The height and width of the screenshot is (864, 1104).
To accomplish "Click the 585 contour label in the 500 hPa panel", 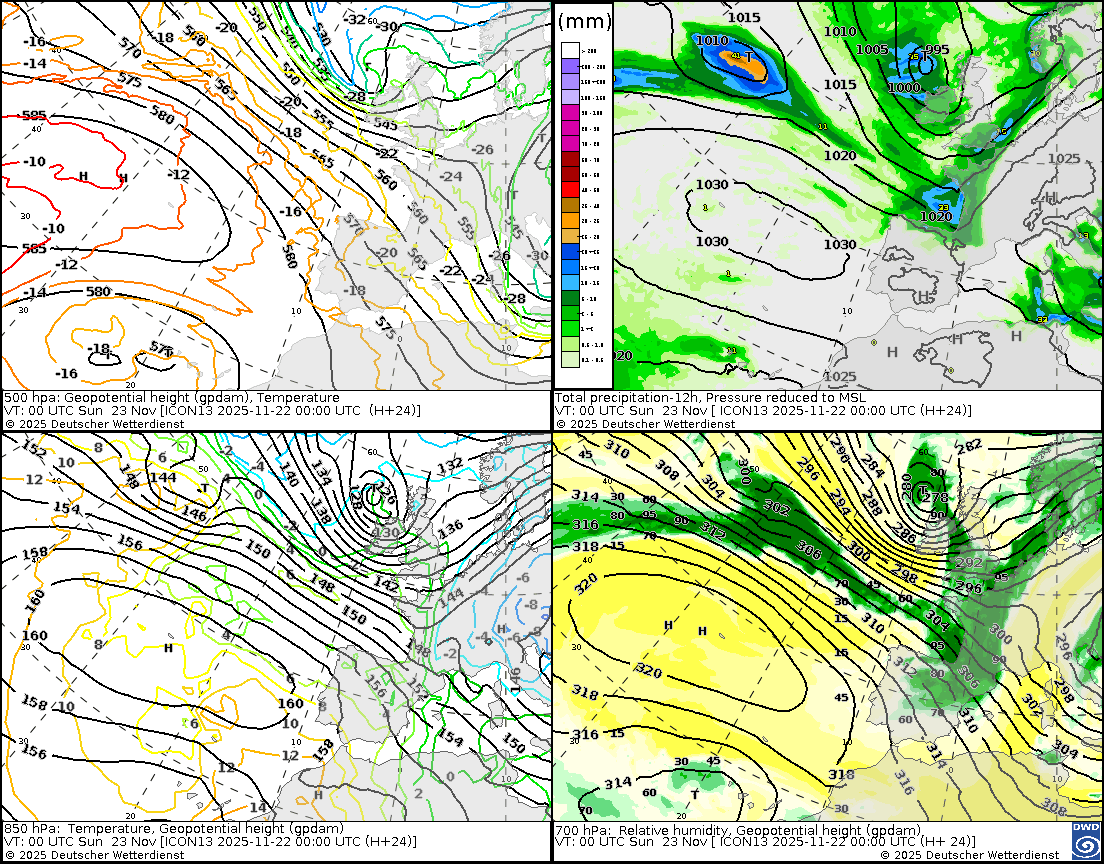I will tap(34, 116).
